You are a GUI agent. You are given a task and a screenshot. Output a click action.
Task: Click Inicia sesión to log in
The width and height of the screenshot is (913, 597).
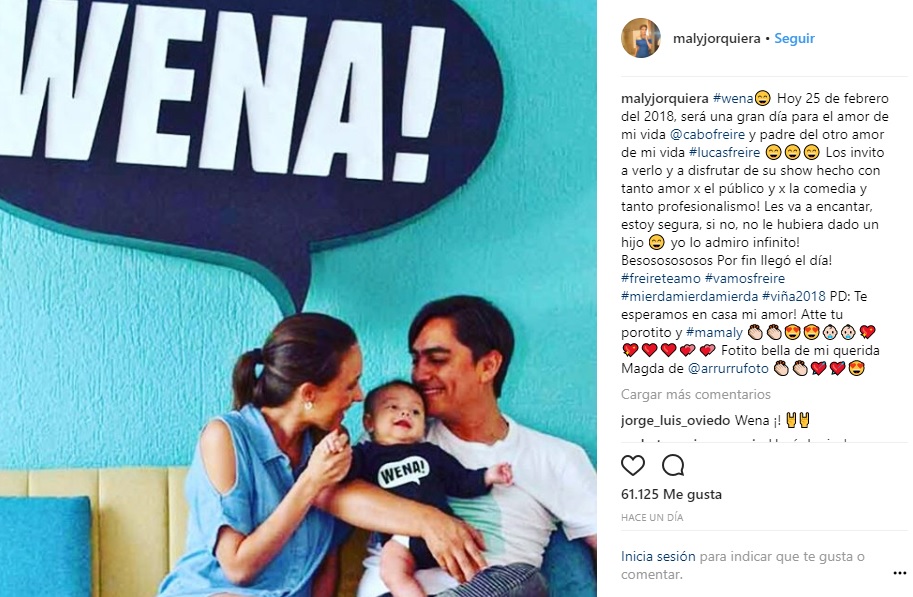click(658, 556)
